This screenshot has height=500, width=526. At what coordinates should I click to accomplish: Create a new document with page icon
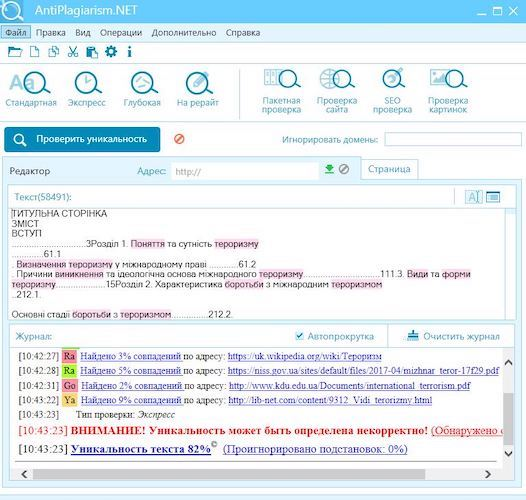click(35, 52)
